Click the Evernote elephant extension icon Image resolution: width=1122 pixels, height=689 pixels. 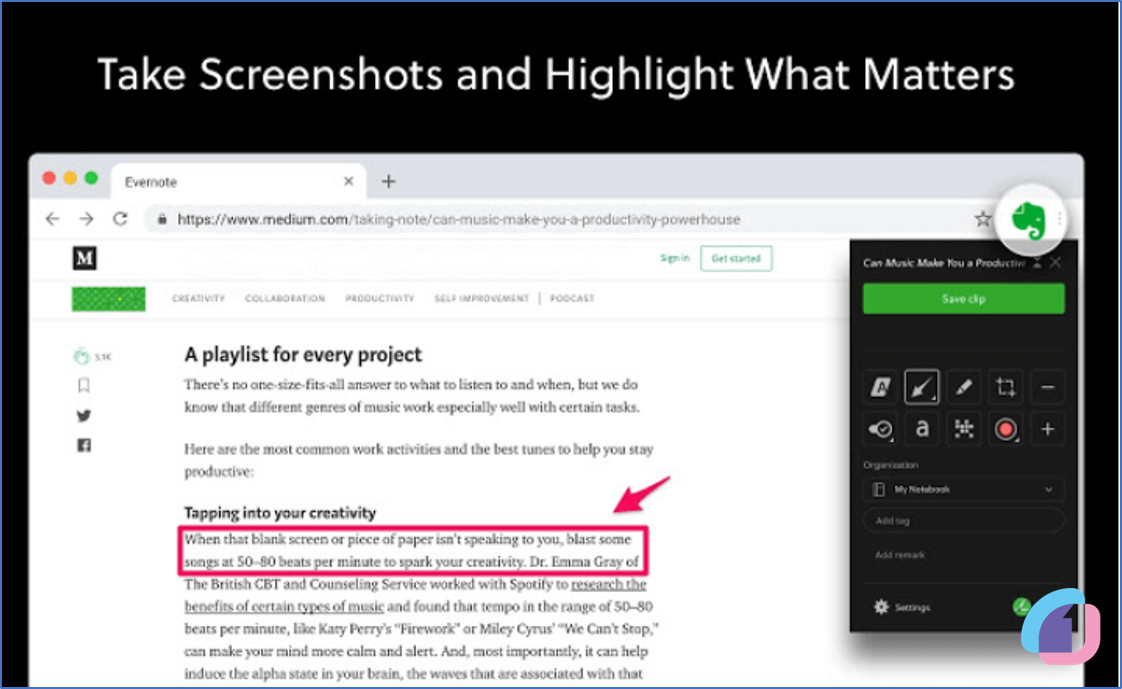[1029, 220]
